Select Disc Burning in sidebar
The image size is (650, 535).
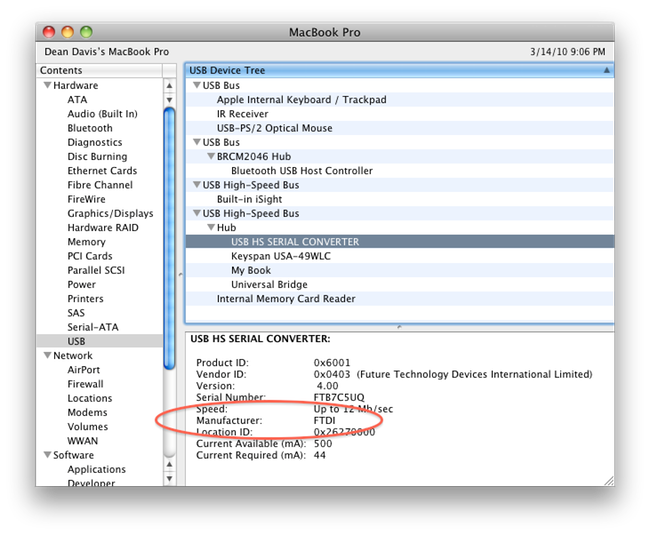tap(97, 157)
